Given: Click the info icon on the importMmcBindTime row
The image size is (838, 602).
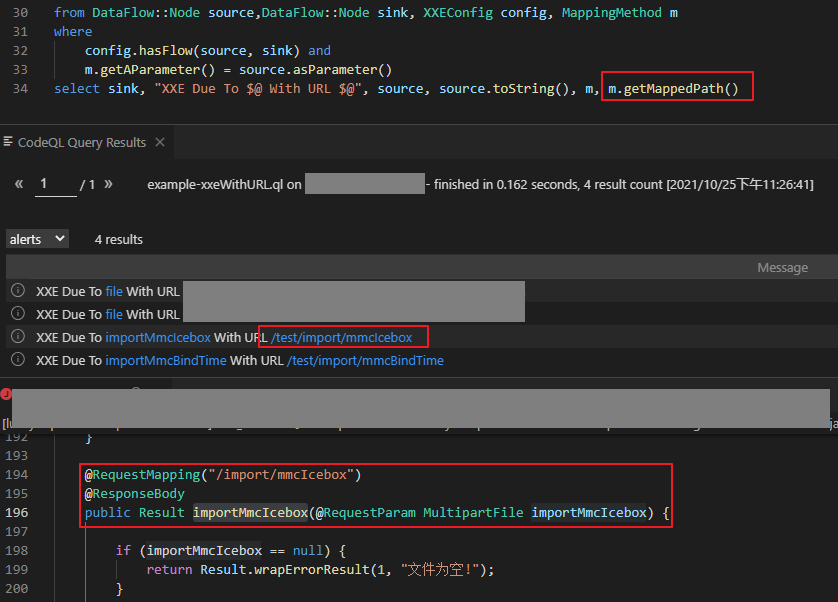Looking at the screenshot, I should coord(18,359).
